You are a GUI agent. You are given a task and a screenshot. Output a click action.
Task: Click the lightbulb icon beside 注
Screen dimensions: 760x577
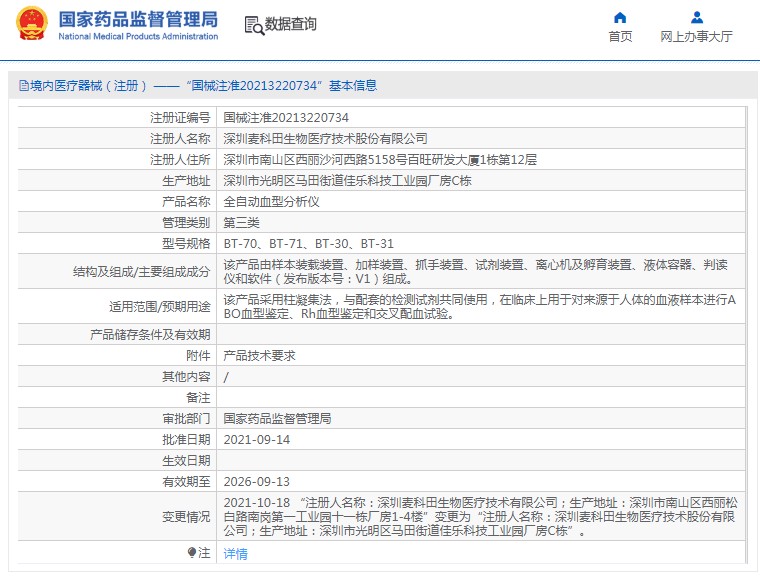(192, 552)
